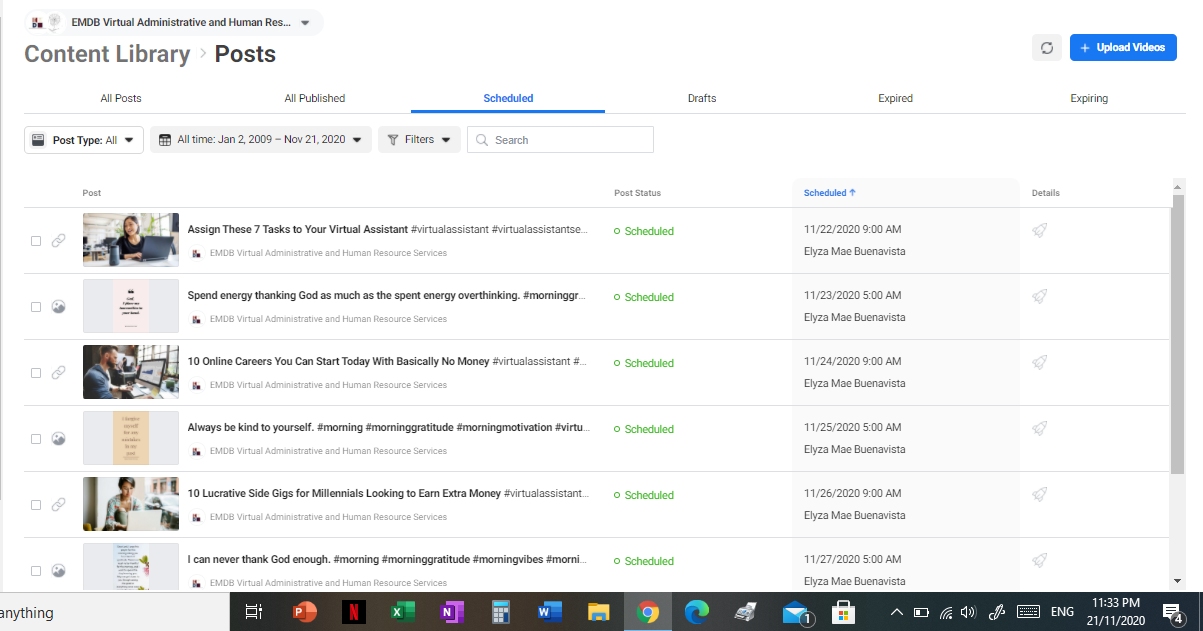Image resolution: width=1203 pixels, height=631 pixels.
Task: Click photo icon beside Spend energy thanking God post
Action: (x=59, y=307)
